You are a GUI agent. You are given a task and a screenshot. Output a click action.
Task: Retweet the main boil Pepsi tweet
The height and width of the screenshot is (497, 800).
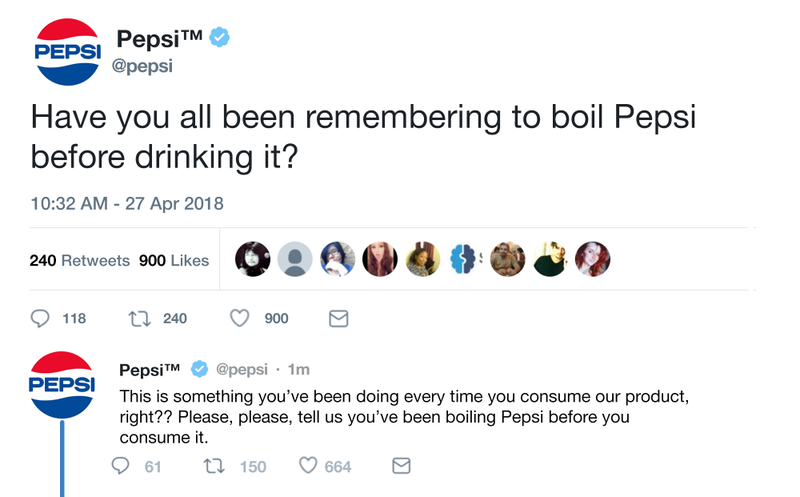[x=139, y=319]
